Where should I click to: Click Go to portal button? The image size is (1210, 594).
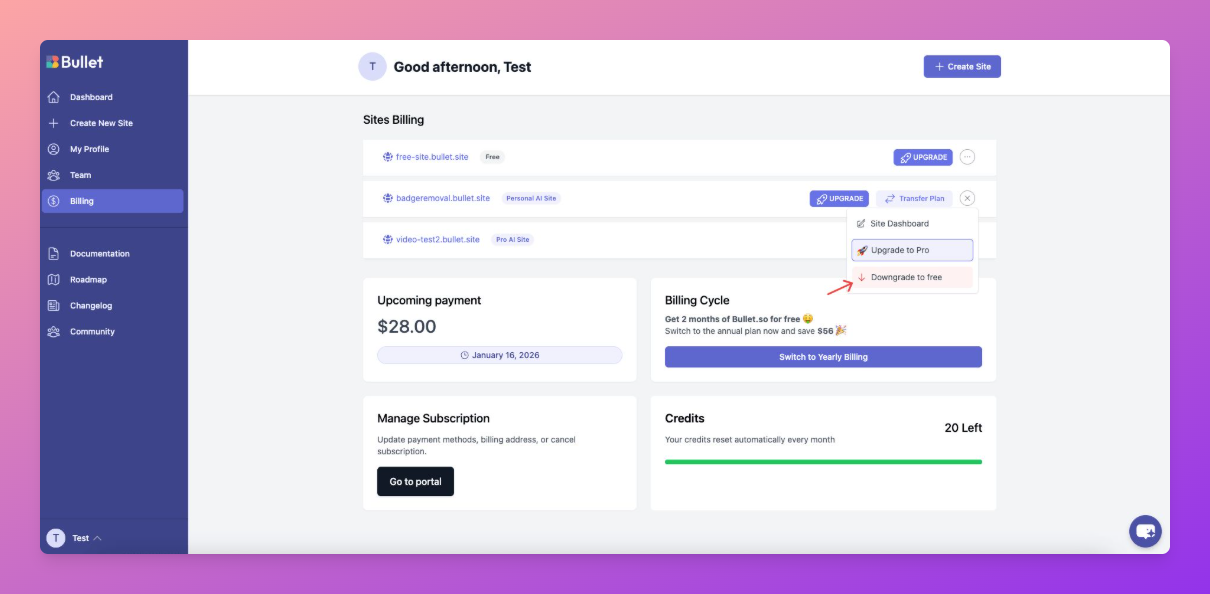[415, 482]
